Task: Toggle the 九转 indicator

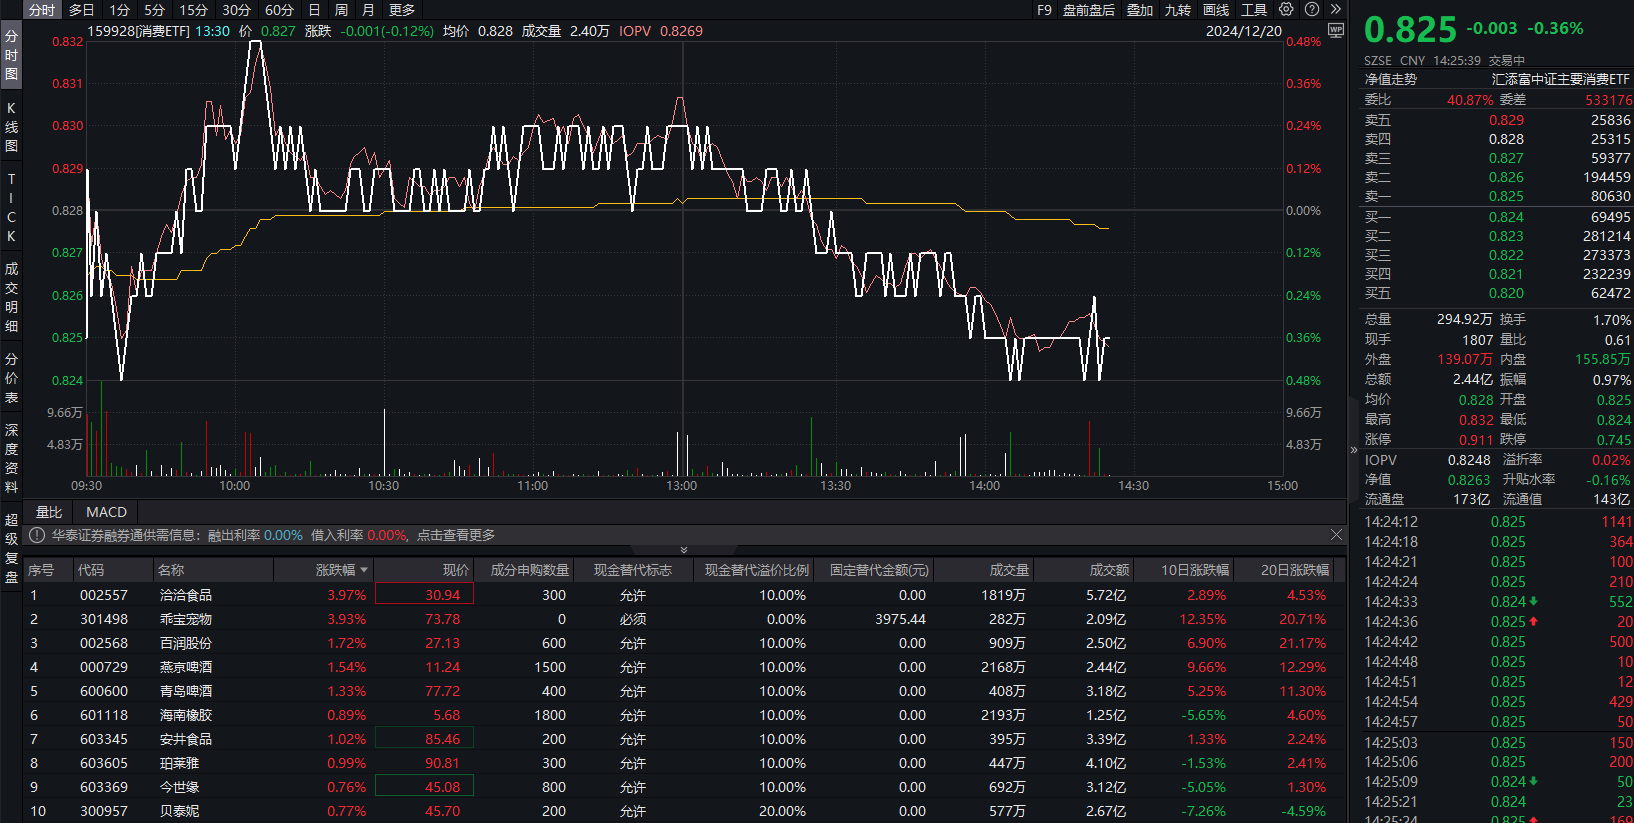Action: [x=1178, y=10]
